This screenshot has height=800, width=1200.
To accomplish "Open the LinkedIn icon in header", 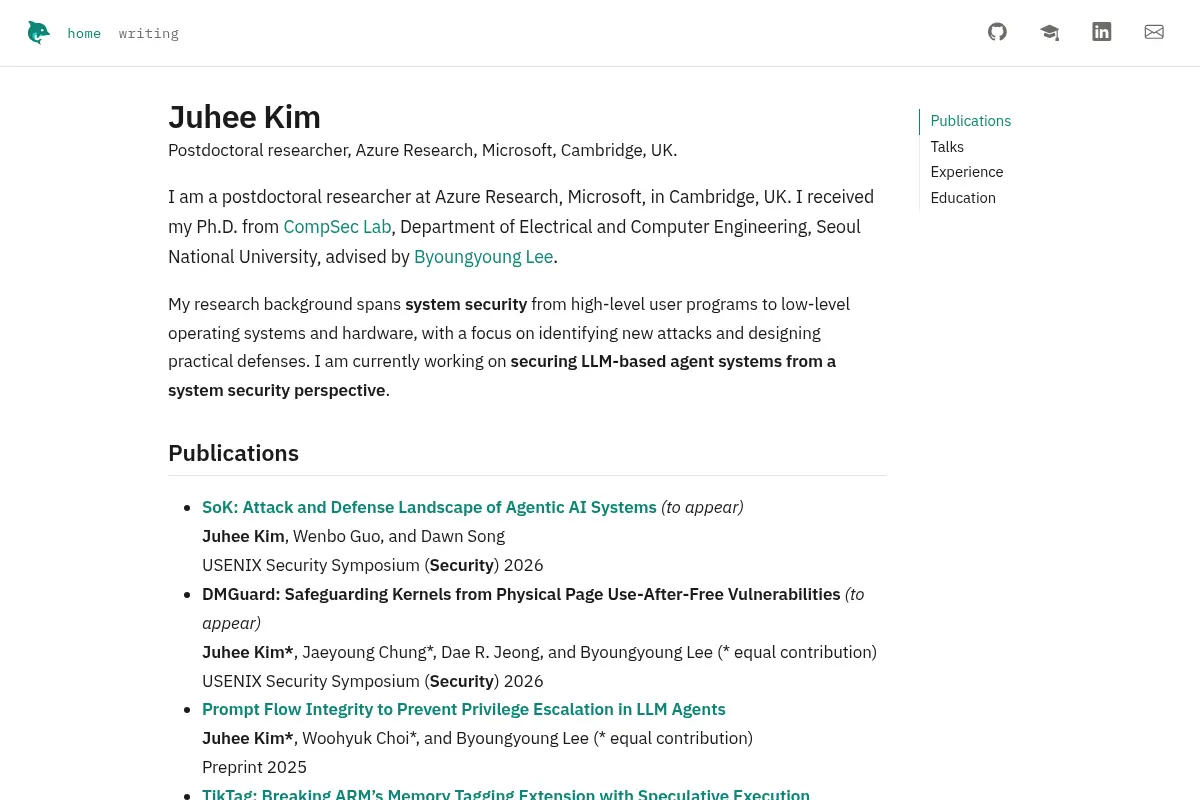I will [x=1101, y=32].
